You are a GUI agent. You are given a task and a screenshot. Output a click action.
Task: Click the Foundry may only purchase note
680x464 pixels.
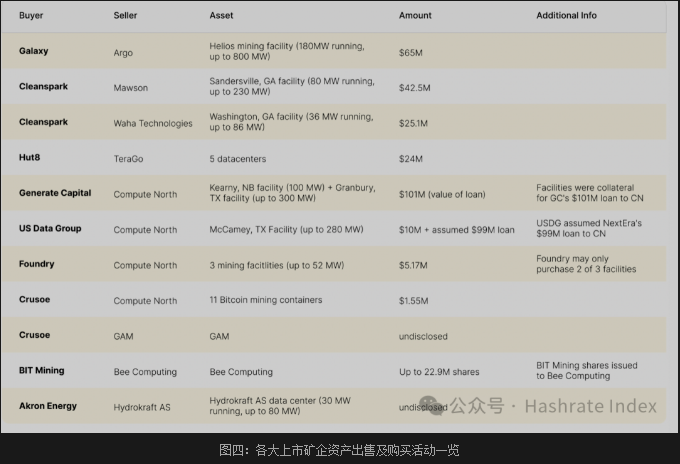[586, 264]
